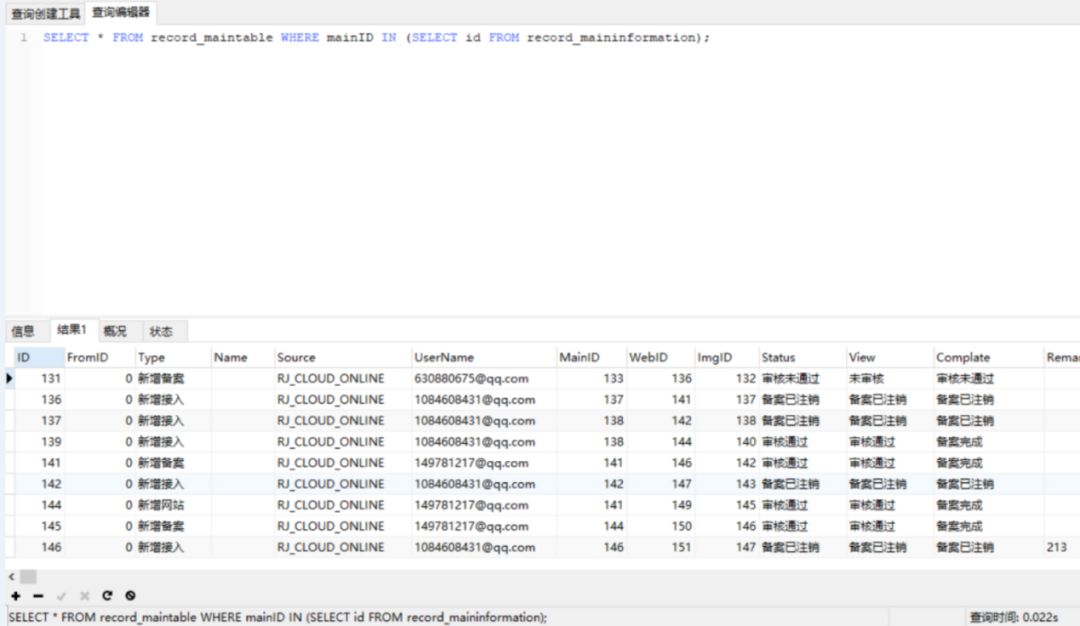The height and width of the screenshot is (626, 1080).
Task: Apply changes with the checkmark icon
Action: [61, 596]
